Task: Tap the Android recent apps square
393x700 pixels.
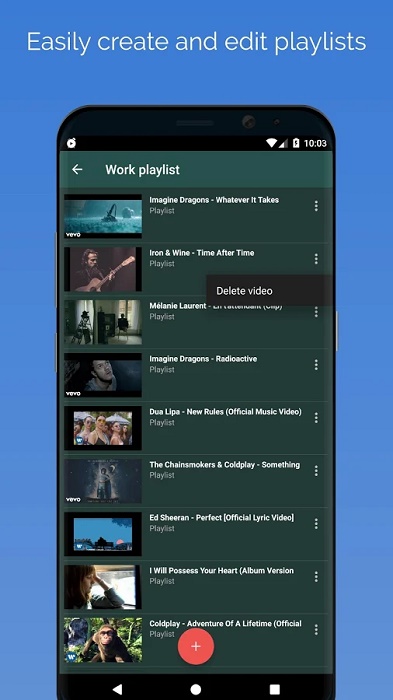Action: (x=275, y=689)
